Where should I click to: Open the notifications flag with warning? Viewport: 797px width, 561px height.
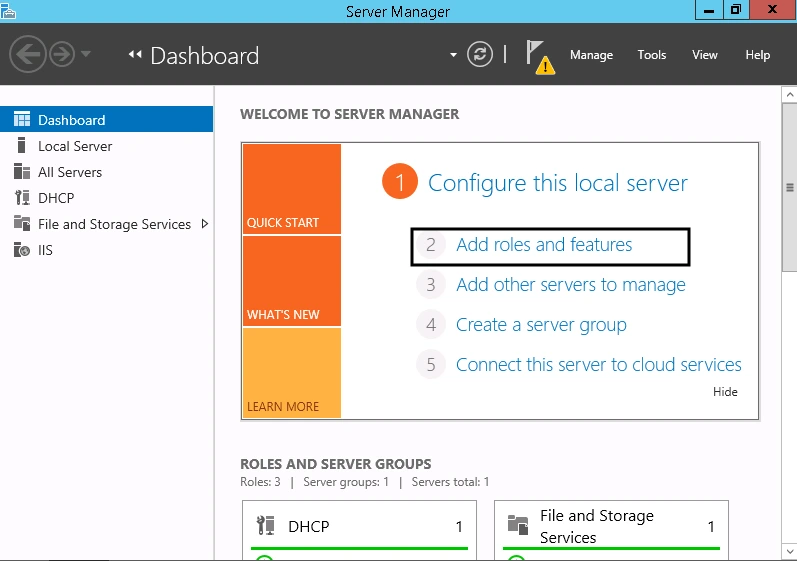[x=540, y=57]
